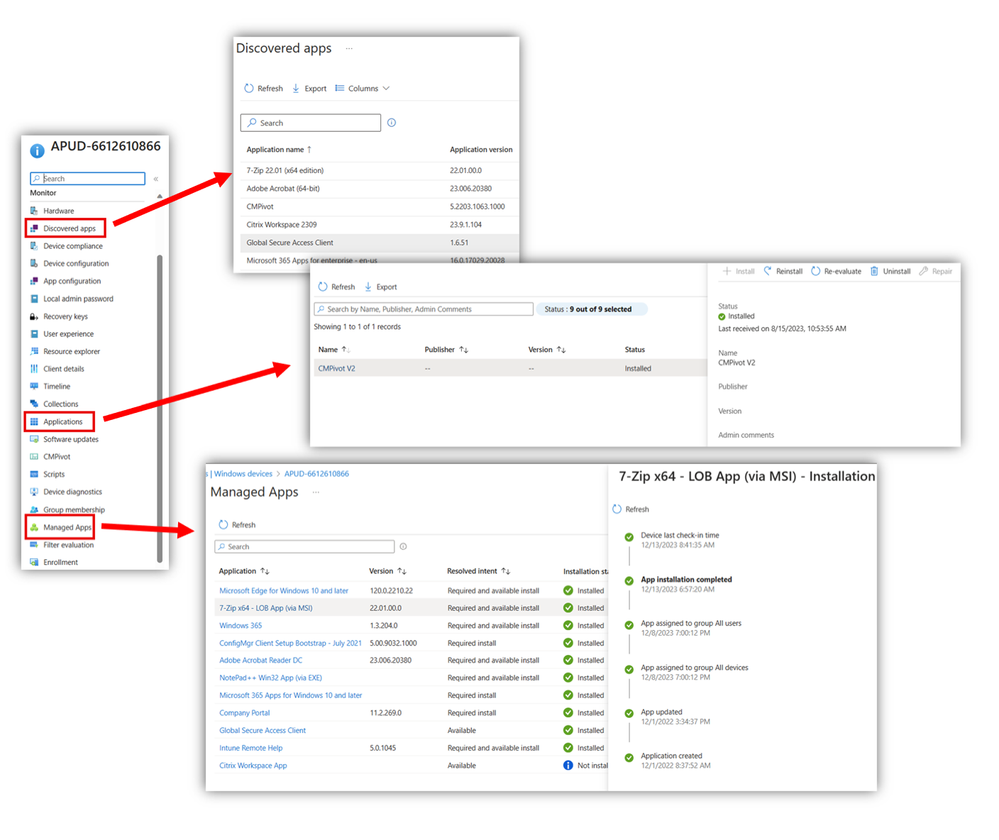The width and height of the screenshot is (999, 840).
Task: Click the Re-evaluate action
Action: tap(836, 272)
